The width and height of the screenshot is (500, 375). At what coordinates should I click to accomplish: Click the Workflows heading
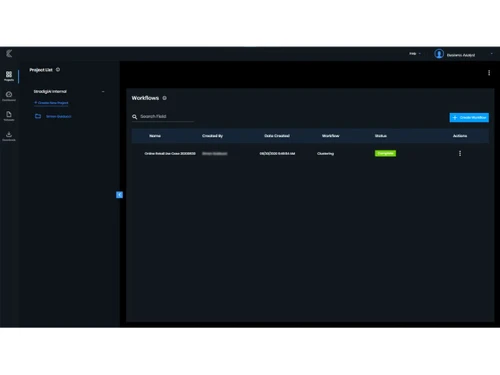pos(145,98)
